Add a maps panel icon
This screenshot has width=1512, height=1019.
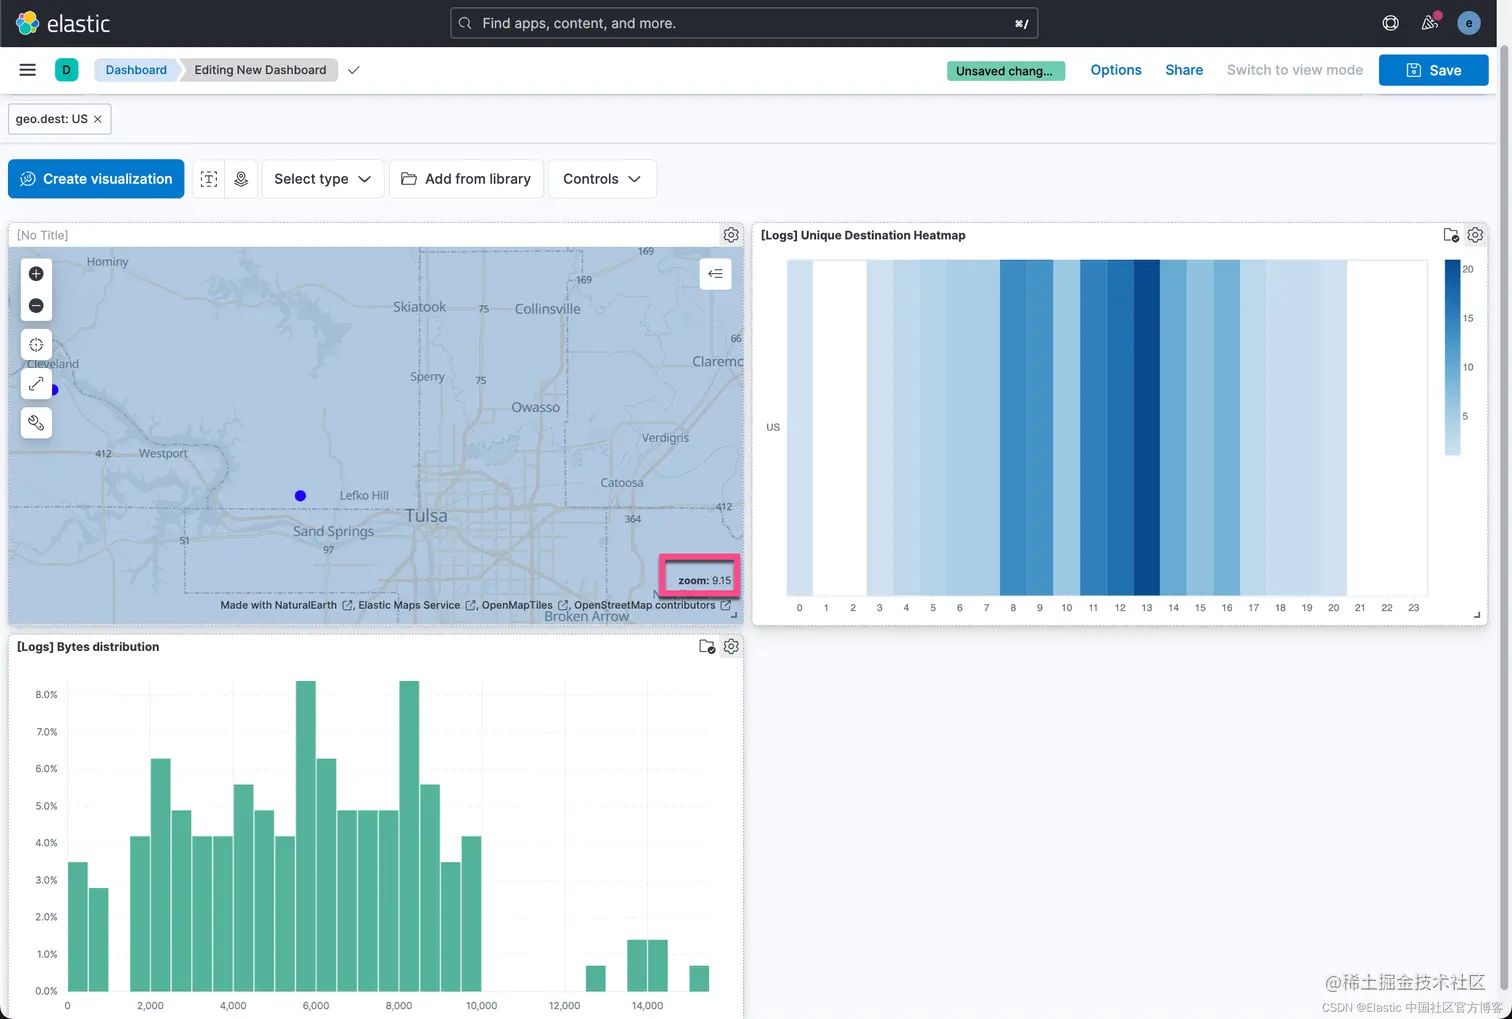[x=241, y=179]
